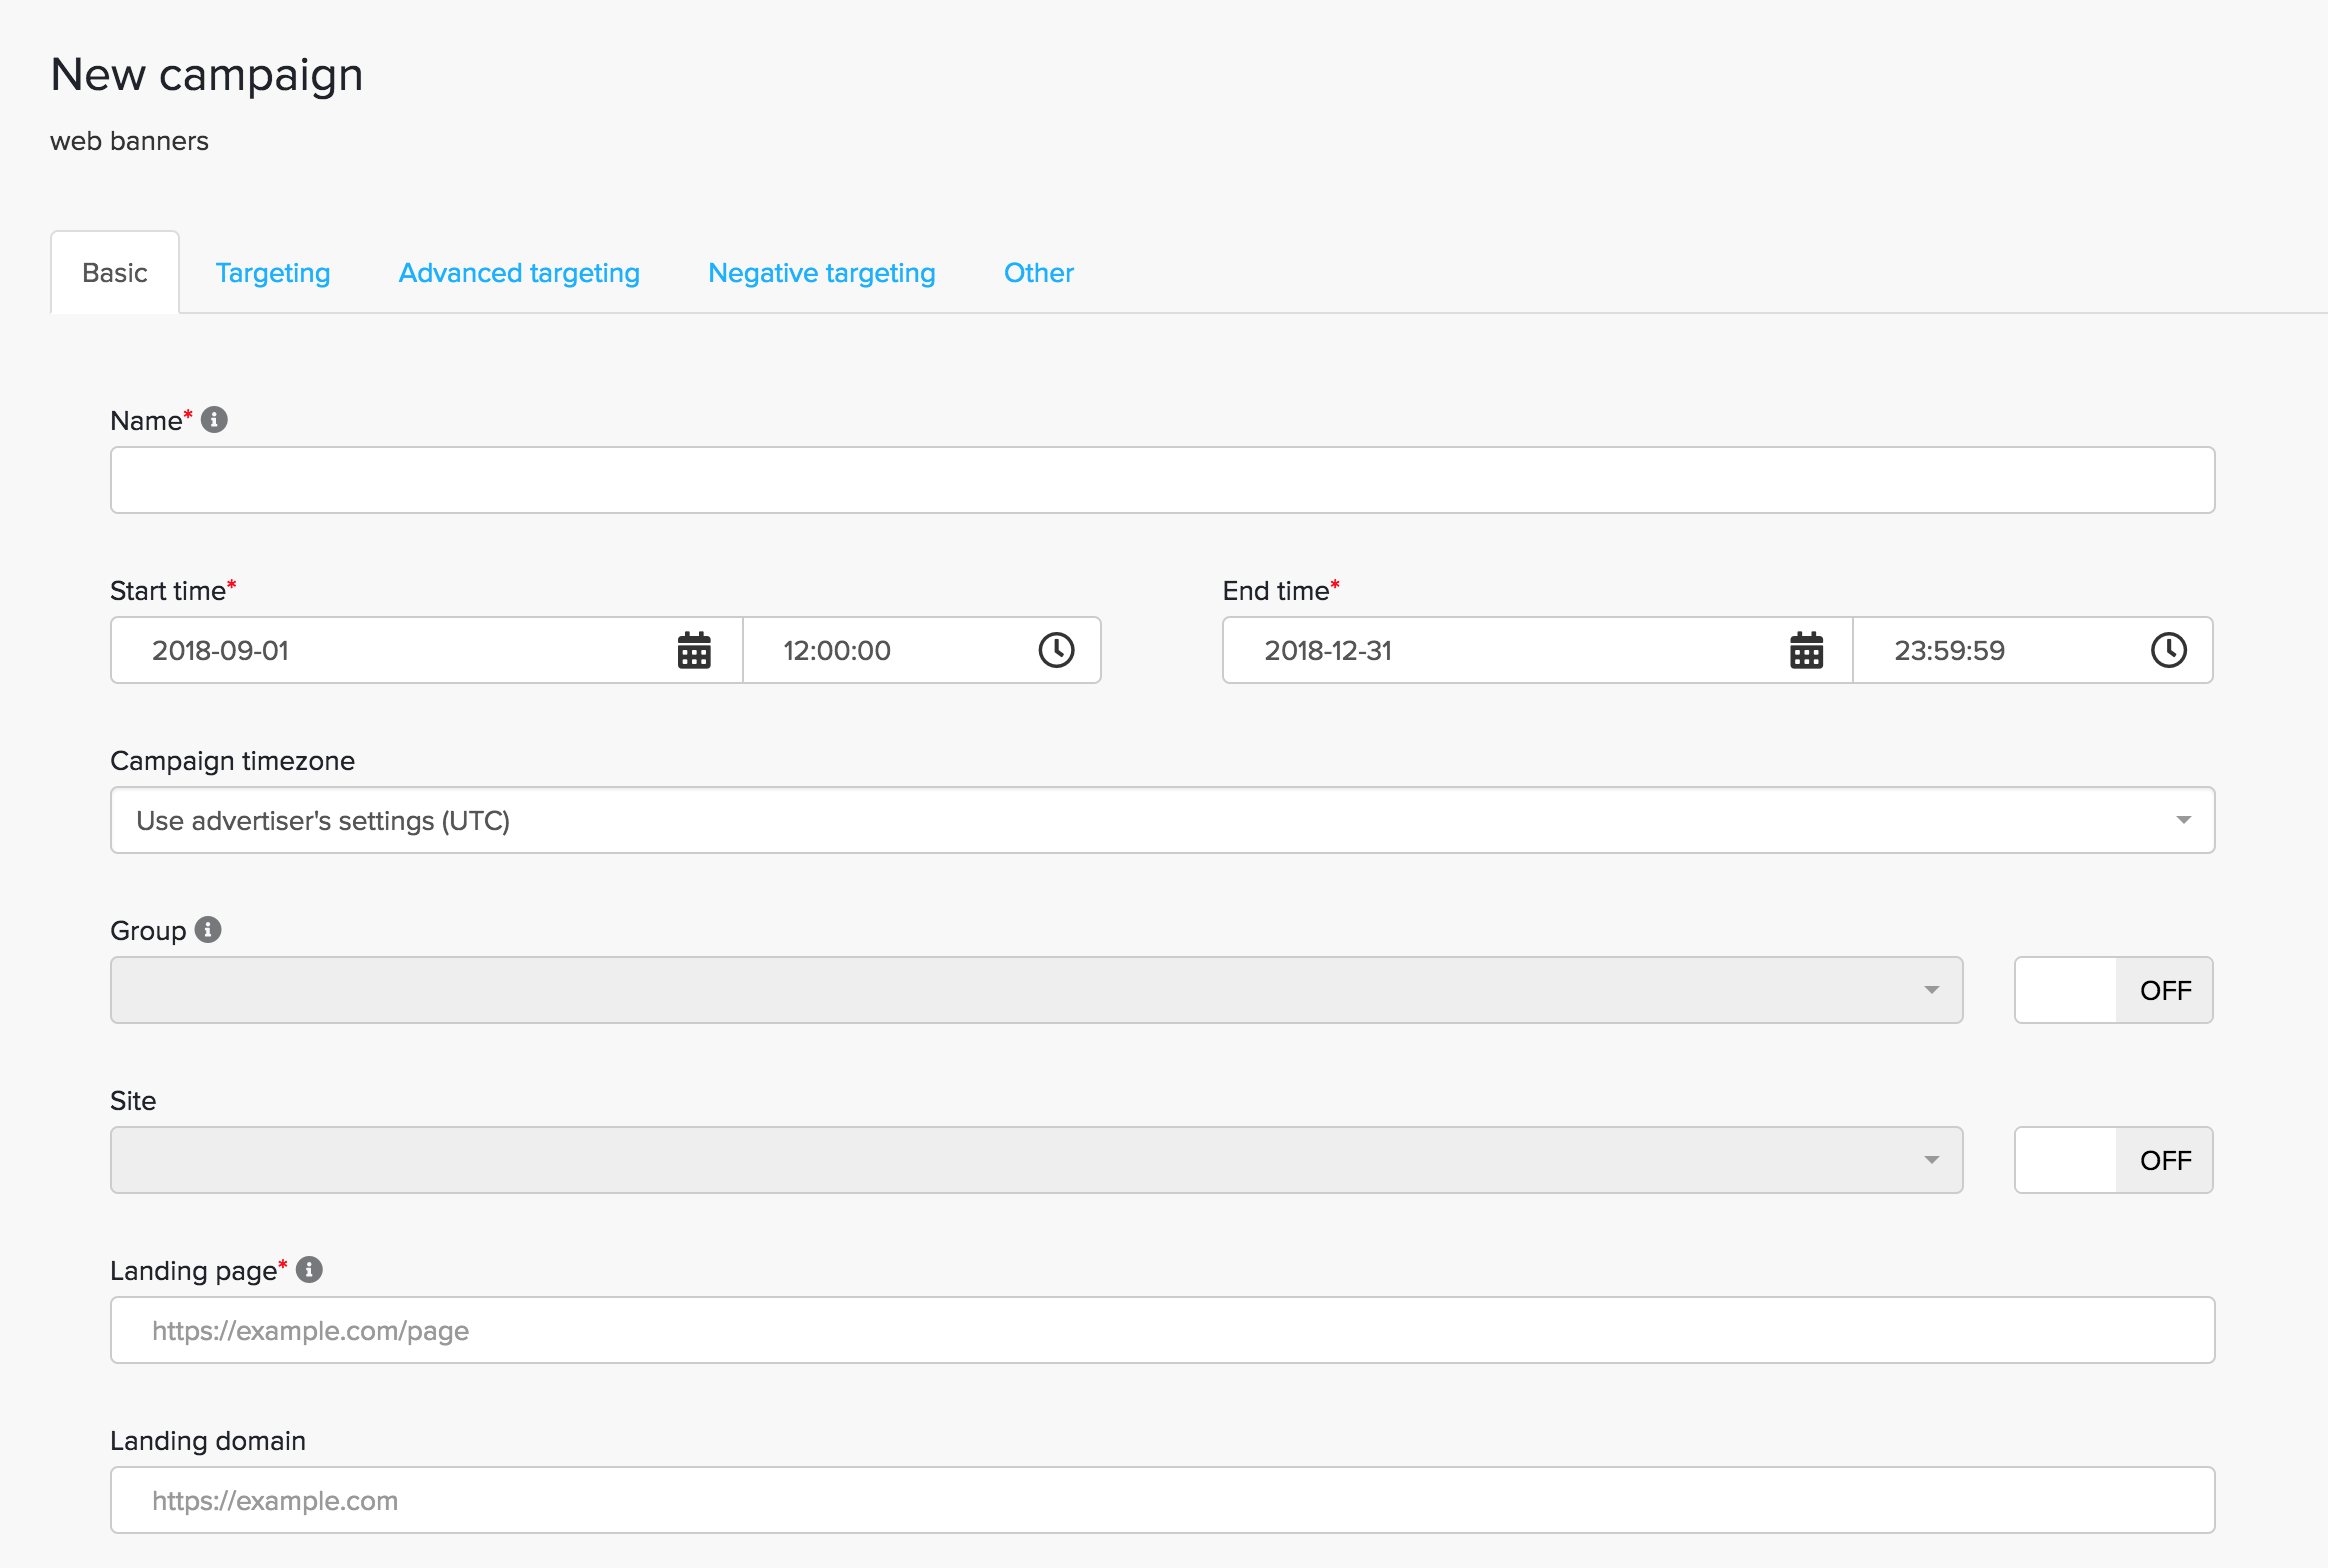Screen dimensions: 2328x1568
Task: Open the Site dropdown list
Action: 1036,1160
